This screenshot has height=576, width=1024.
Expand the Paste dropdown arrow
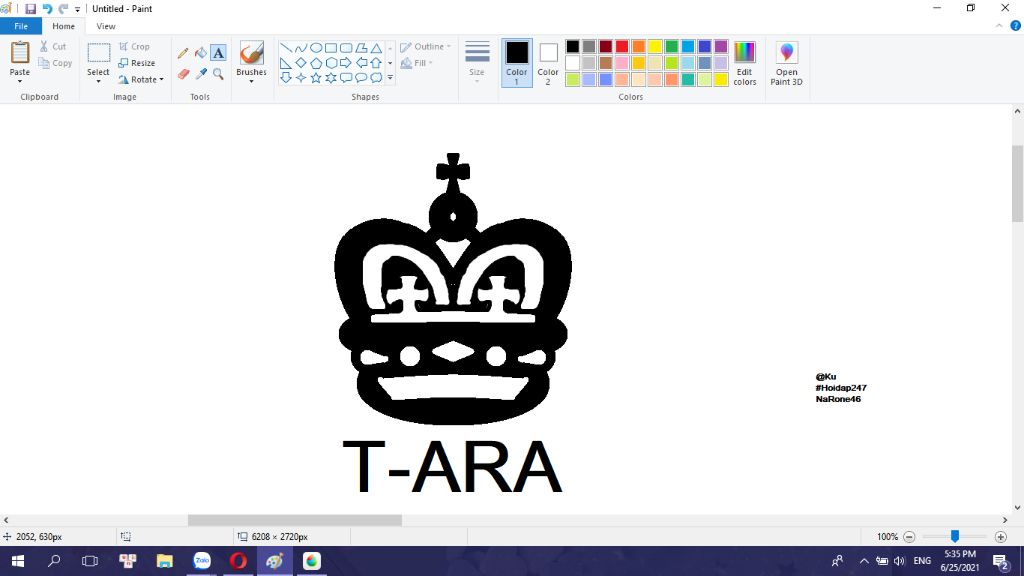pos(20,82)
